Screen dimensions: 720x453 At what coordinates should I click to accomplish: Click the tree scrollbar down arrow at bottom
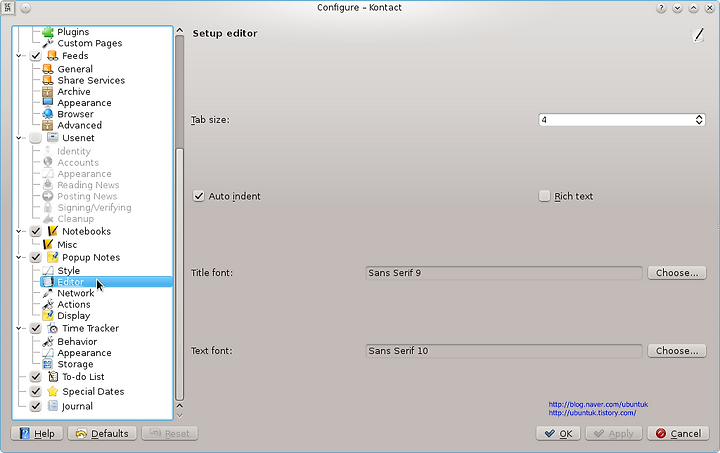click(180, 415)
